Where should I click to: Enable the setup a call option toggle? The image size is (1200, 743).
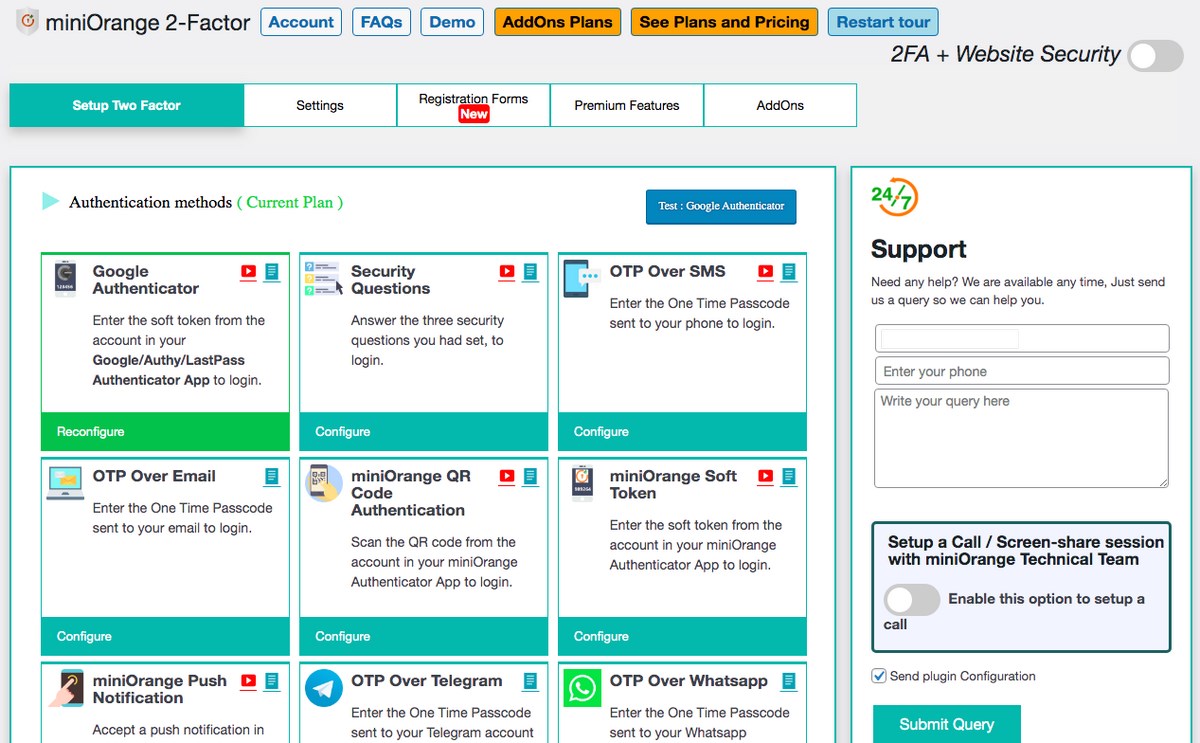[912, 600]
